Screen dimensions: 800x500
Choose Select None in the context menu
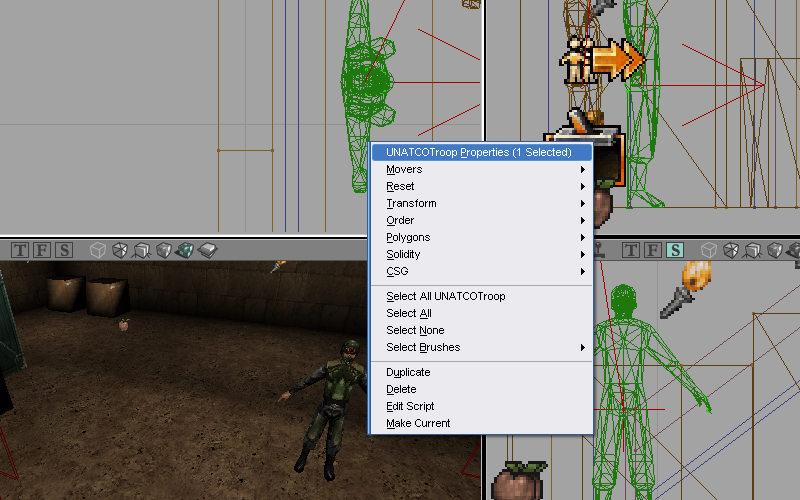(482, 330)
